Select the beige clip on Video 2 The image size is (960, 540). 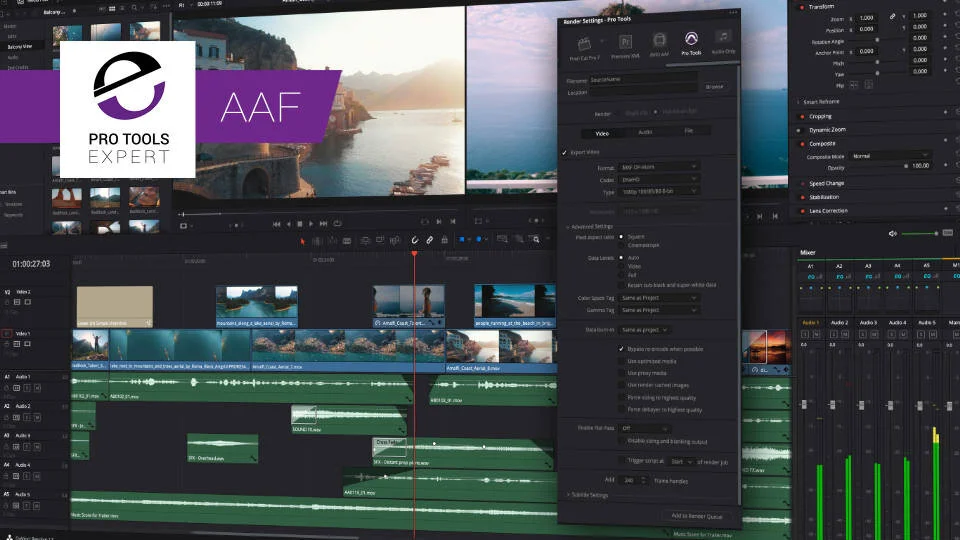coord(114,306)
